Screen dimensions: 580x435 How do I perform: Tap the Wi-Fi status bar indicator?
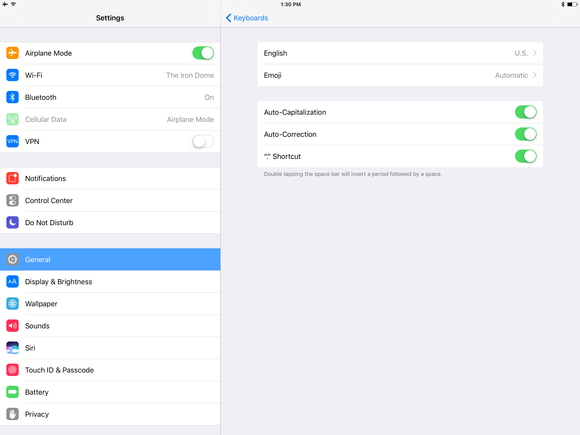(13, 4)
